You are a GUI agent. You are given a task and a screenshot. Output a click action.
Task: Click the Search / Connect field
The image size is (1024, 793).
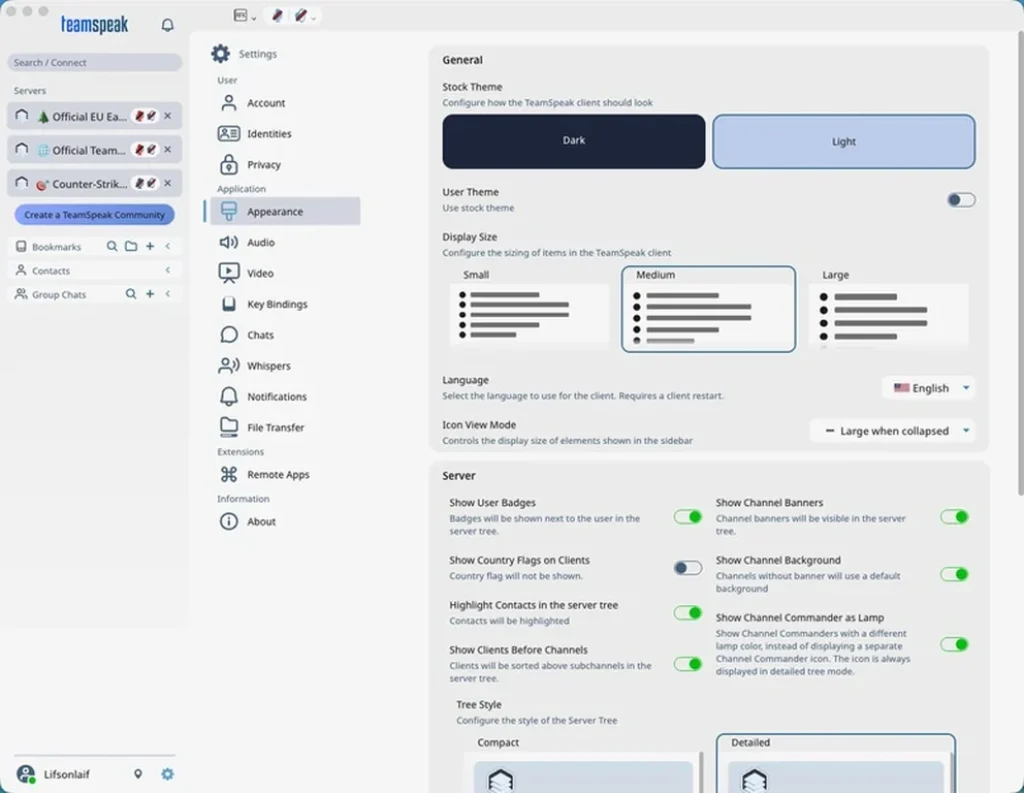pyautogui.click(x=95, y=63)
